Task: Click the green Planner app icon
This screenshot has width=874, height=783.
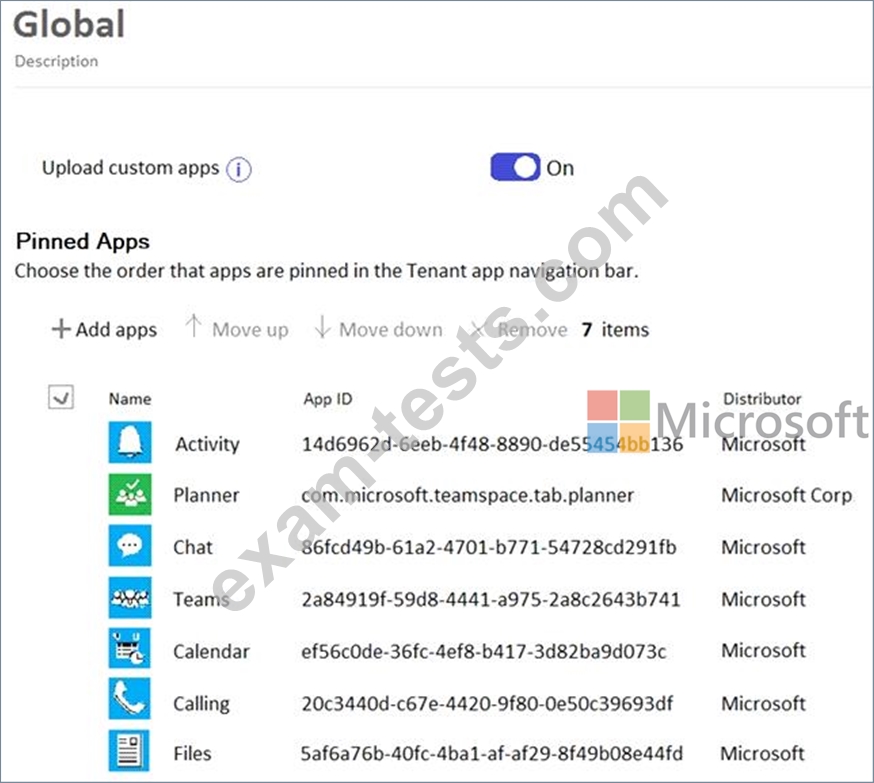Action: [x=130, y=495]
